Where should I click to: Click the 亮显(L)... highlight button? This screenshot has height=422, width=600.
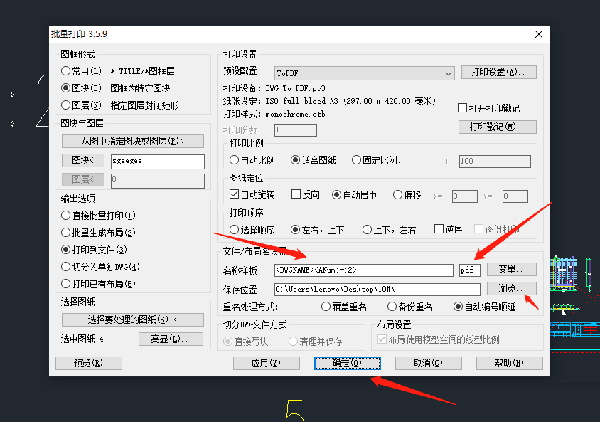[171, 339]
